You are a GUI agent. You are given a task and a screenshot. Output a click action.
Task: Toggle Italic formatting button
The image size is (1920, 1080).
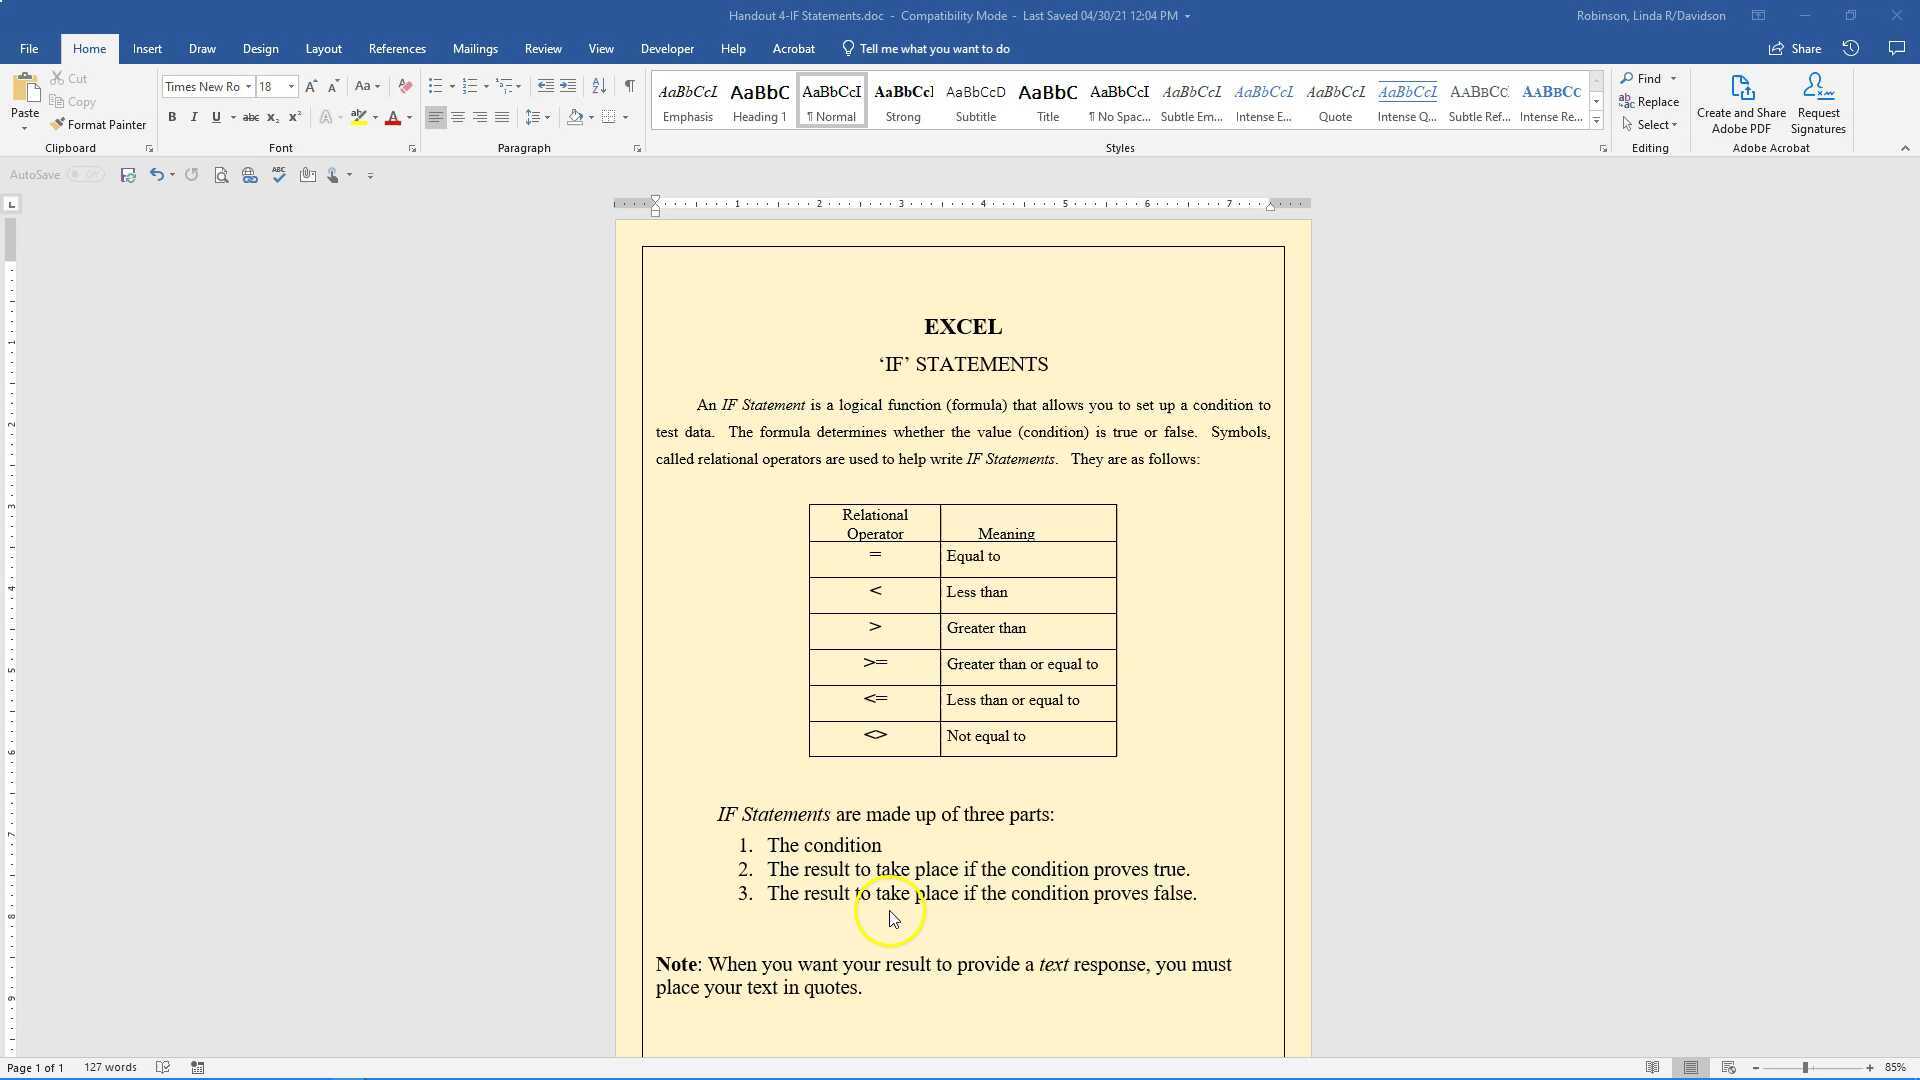194,118
